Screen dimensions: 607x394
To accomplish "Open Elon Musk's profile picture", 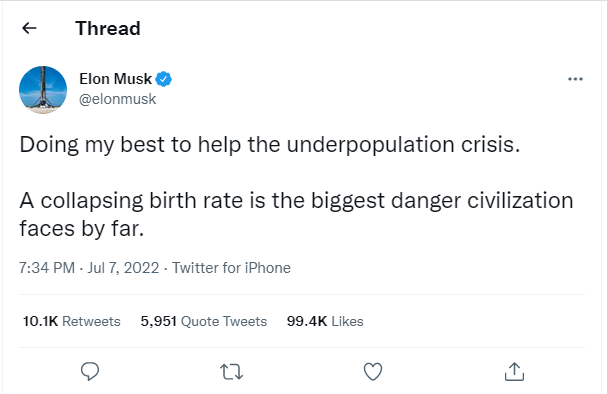I will point(43,90).
